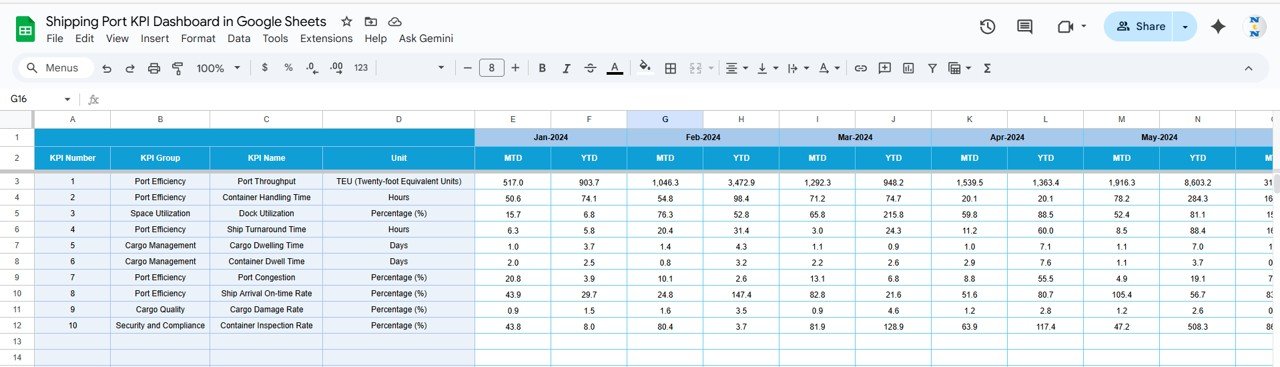Screen dimensions: 1280x367
Task: Open the borders tool
Action: point(671,68)
